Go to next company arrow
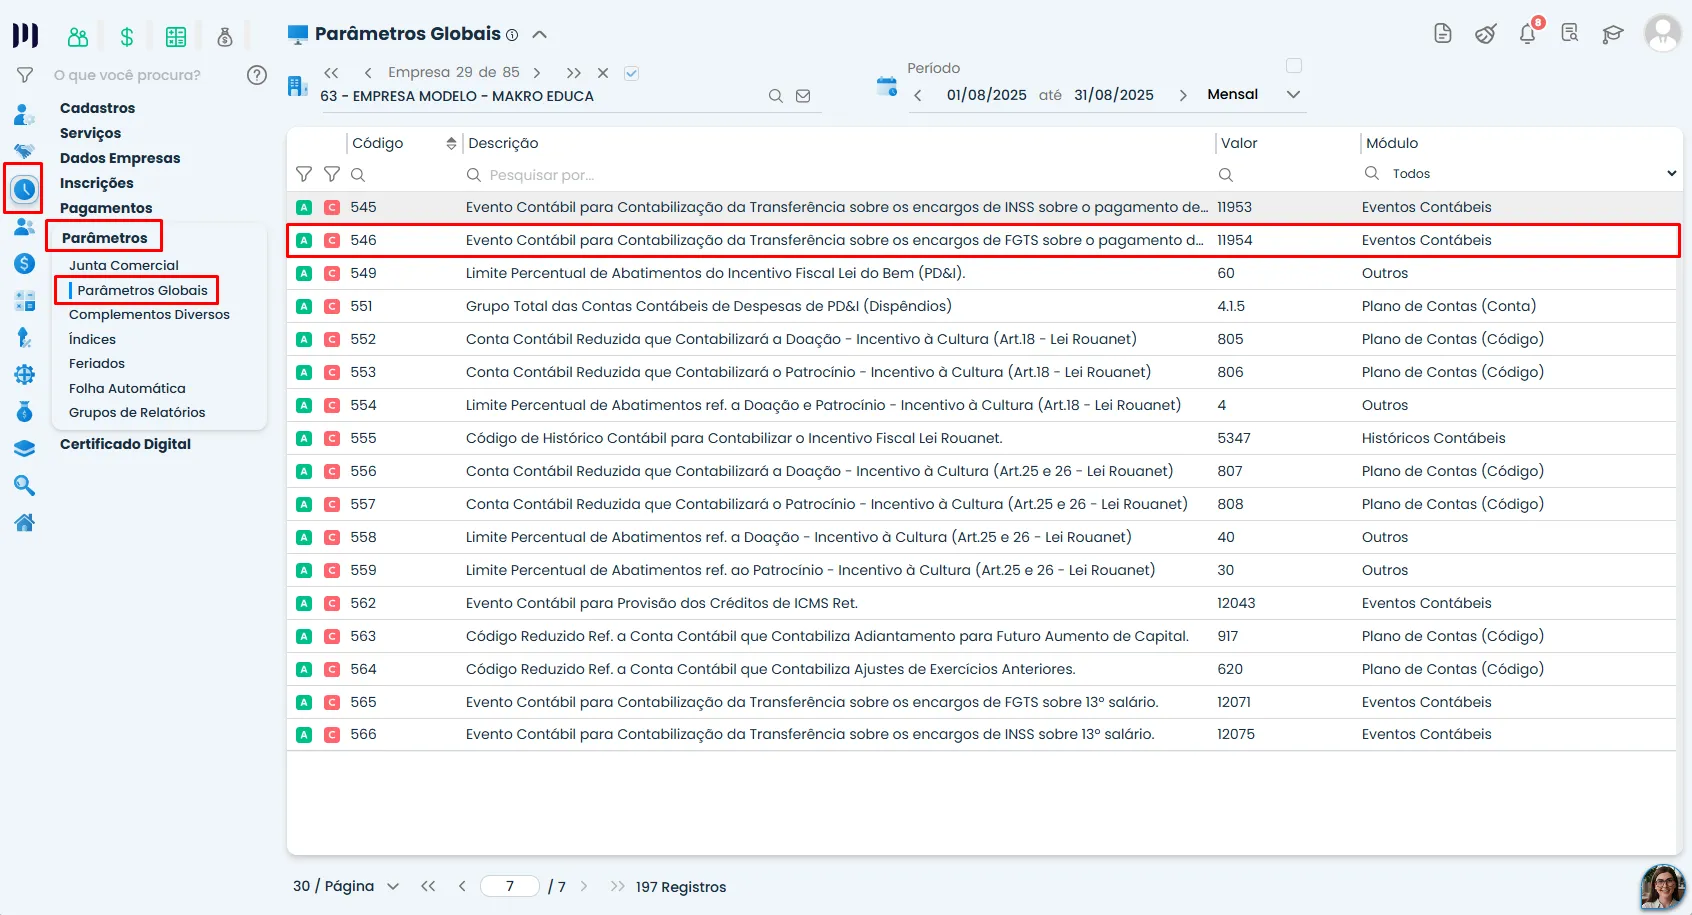The image size is (1692, 915). pos(537,73)
